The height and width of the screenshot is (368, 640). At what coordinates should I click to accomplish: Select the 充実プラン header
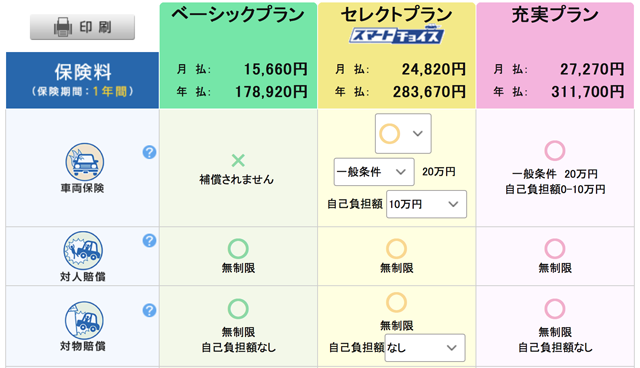coord(555,15)
